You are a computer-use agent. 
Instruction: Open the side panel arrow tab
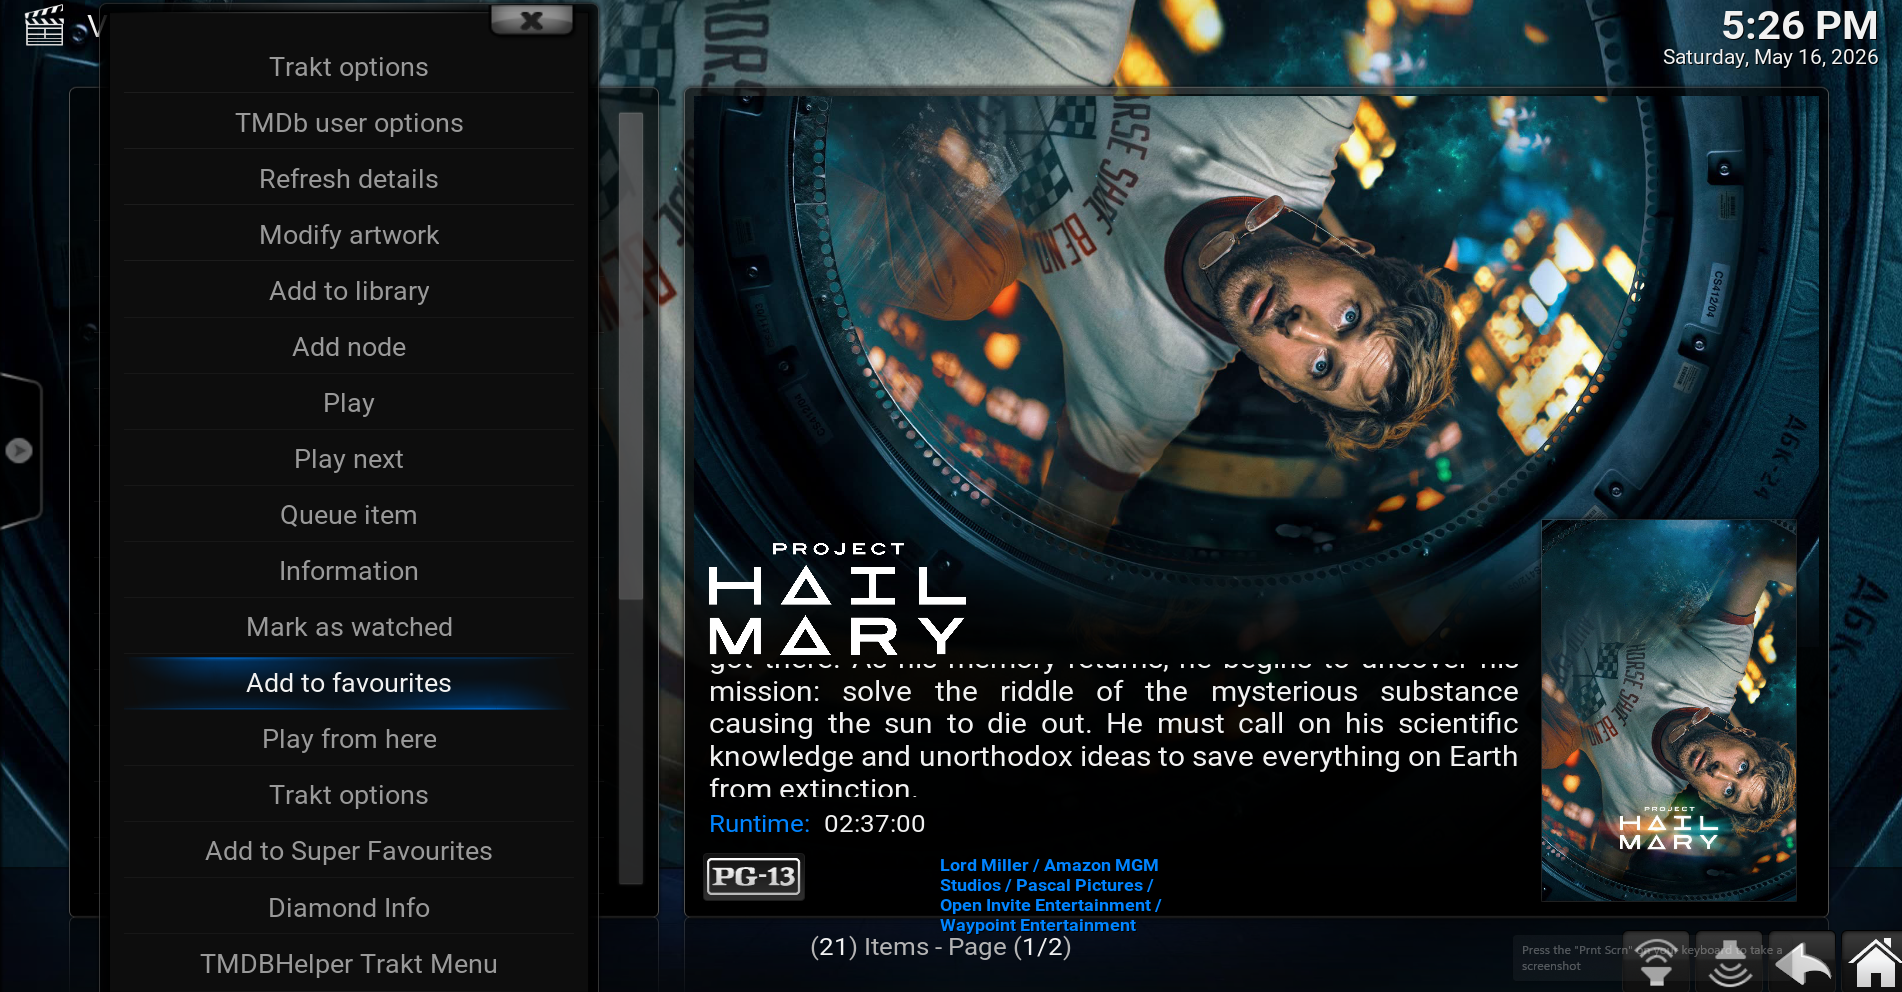click(x=20, y=451)
